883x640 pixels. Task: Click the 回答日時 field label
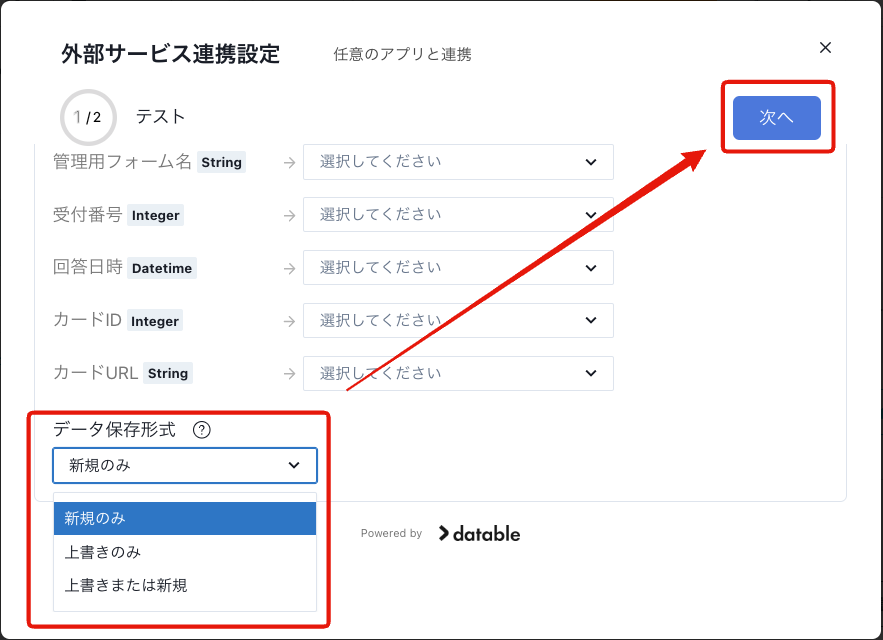[87, 267]
